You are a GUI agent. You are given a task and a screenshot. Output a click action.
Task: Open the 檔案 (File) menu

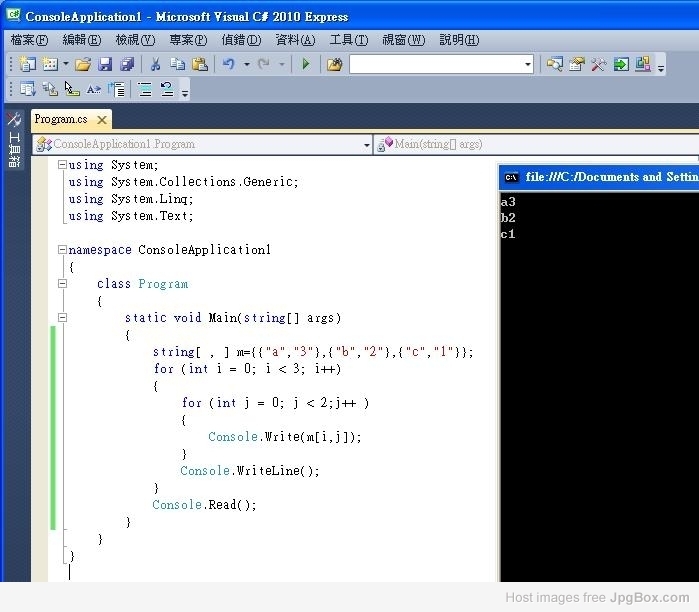coord(29,40)
